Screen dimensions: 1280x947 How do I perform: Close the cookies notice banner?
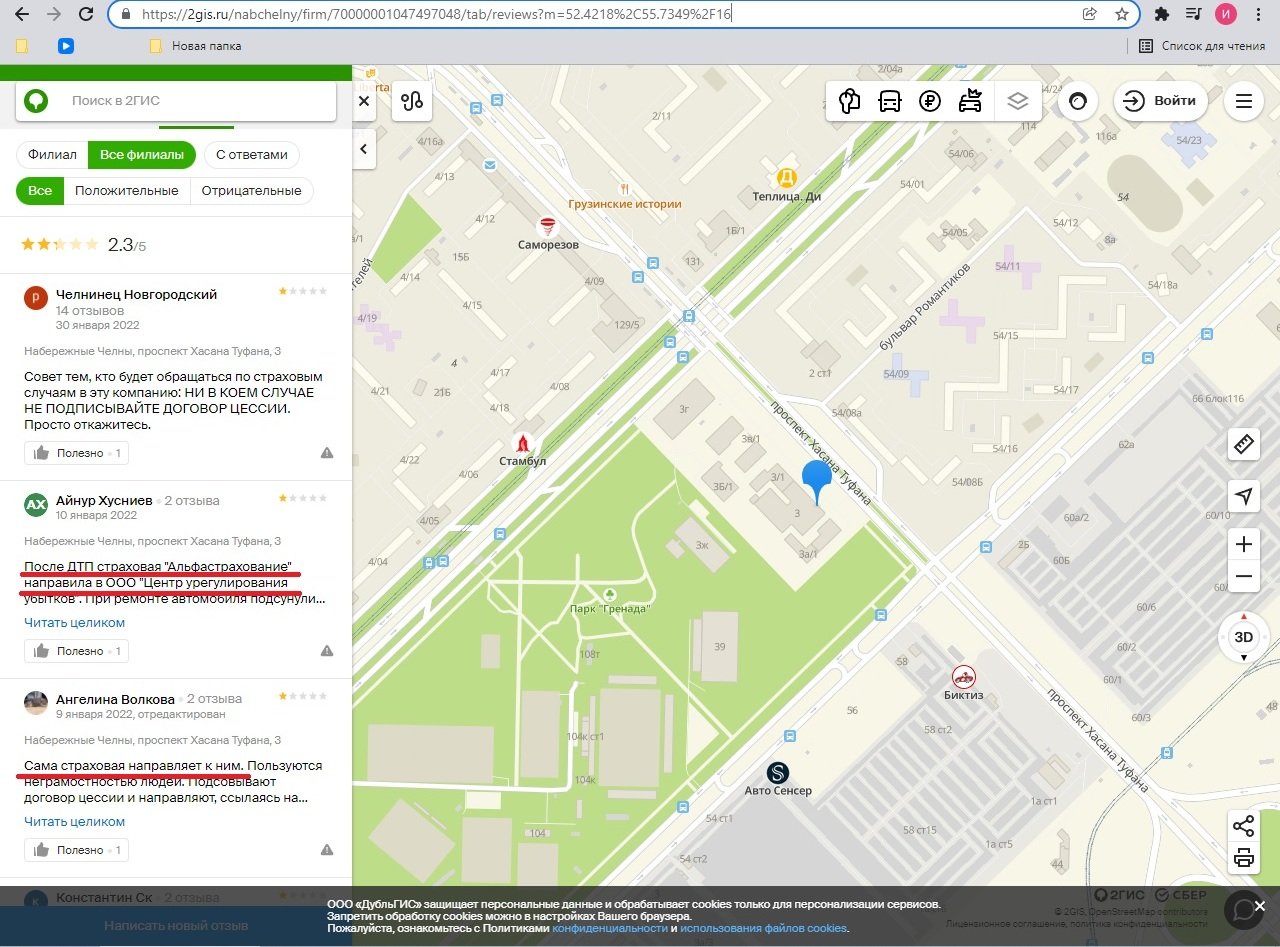(1260, 906)
